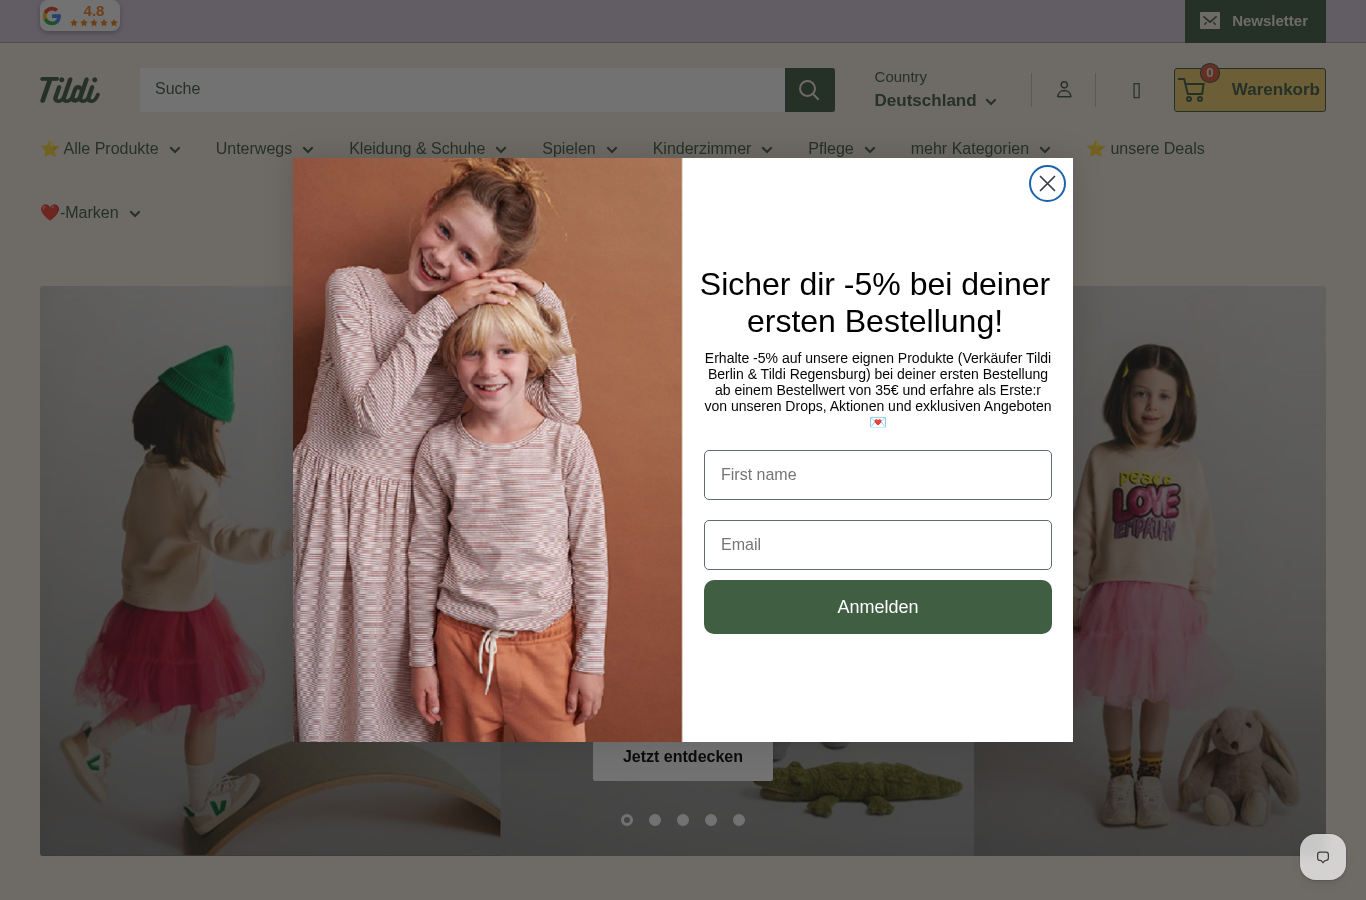Expand the Kleidung & Schuhe menu
The image size is (1366, 900).
click(428, 149)
